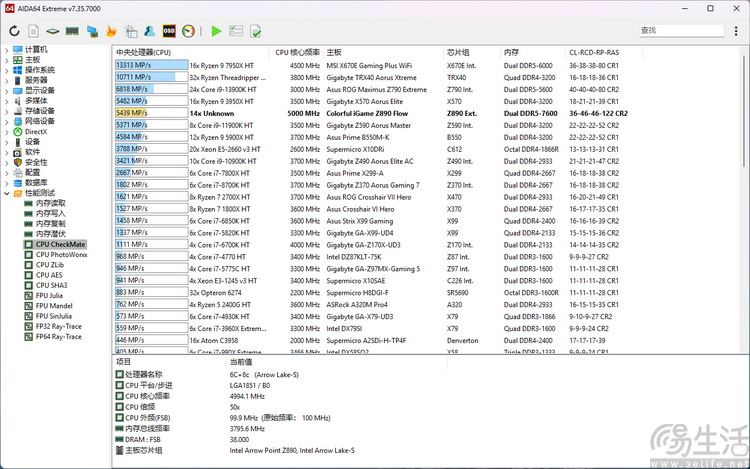Image resolution: width=750 pixels, height=469 pixels.
Task: Click the Refresh toolbar icon
Action: point(14,31)
